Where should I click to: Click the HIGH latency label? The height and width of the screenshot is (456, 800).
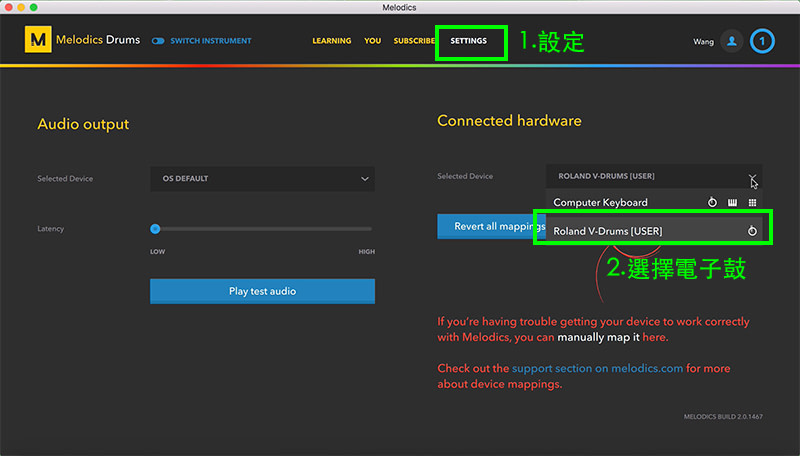(x=366, y=251)
